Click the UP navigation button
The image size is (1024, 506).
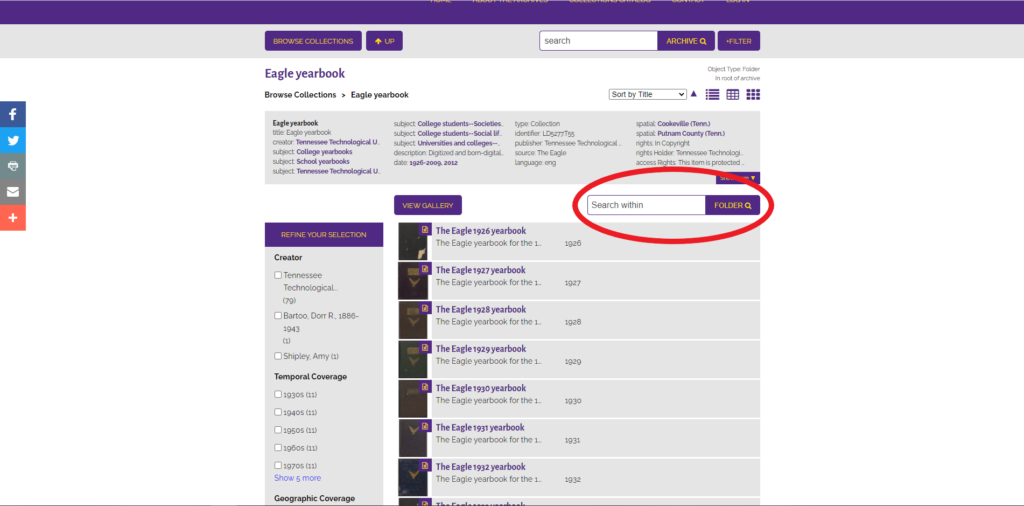click(x=384, y=41)
